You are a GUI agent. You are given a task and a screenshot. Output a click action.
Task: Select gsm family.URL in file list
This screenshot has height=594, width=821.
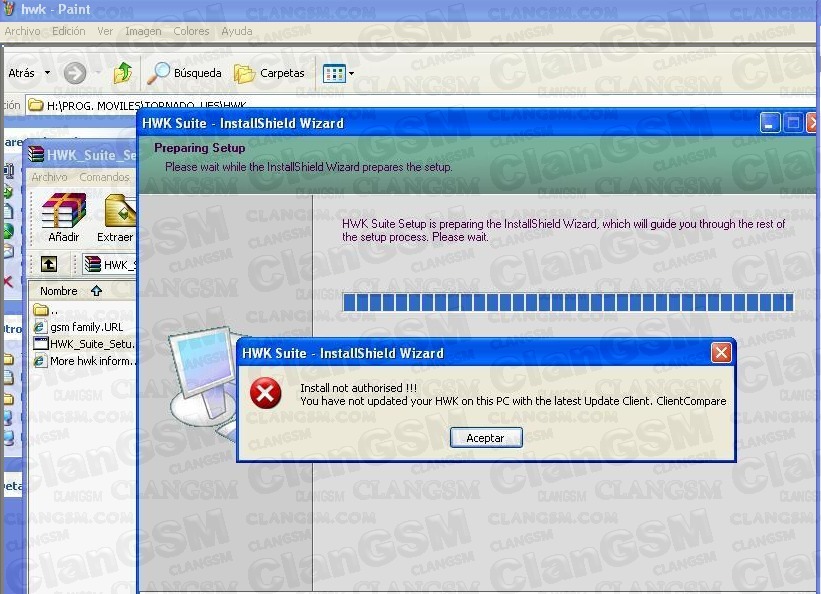click(85, 326)
